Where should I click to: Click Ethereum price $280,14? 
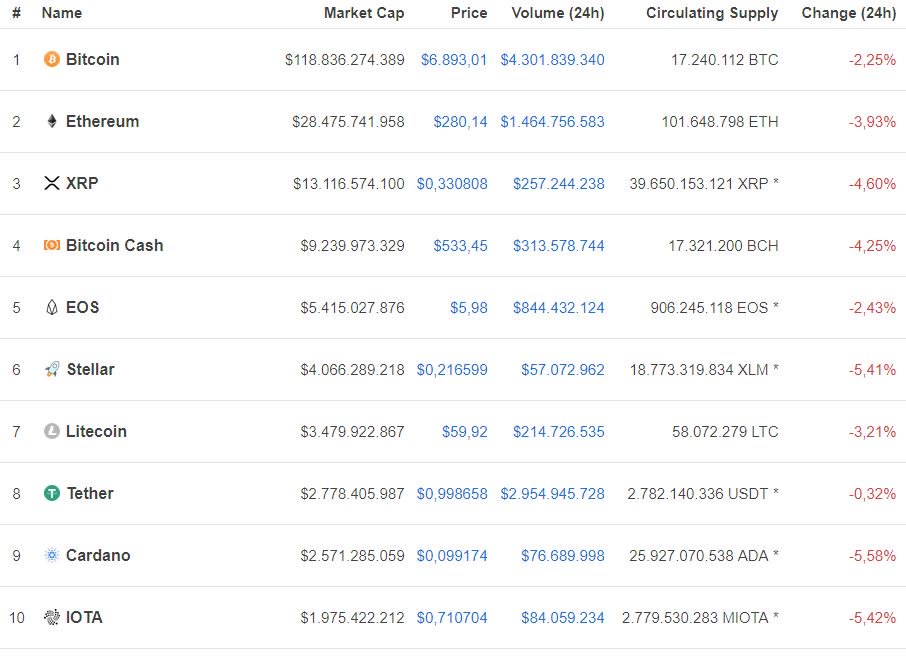point(461,122)
